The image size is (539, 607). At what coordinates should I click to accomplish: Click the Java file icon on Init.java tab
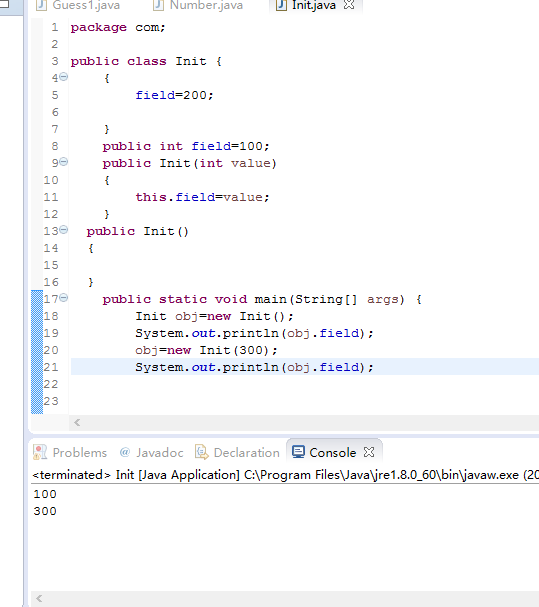coord(282,5)
